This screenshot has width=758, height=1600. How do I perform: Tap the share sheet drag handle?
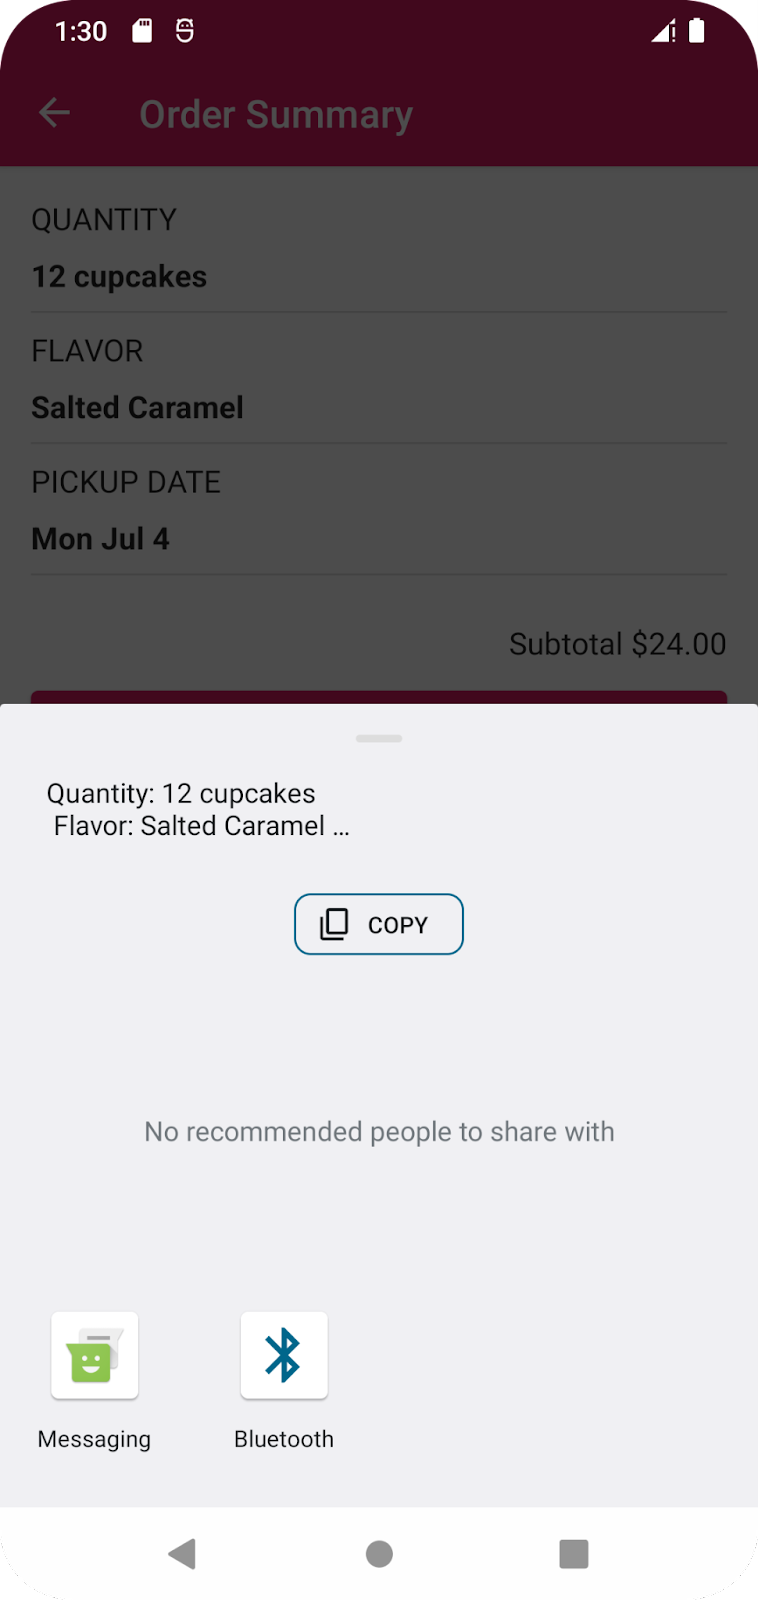[379, 738]
